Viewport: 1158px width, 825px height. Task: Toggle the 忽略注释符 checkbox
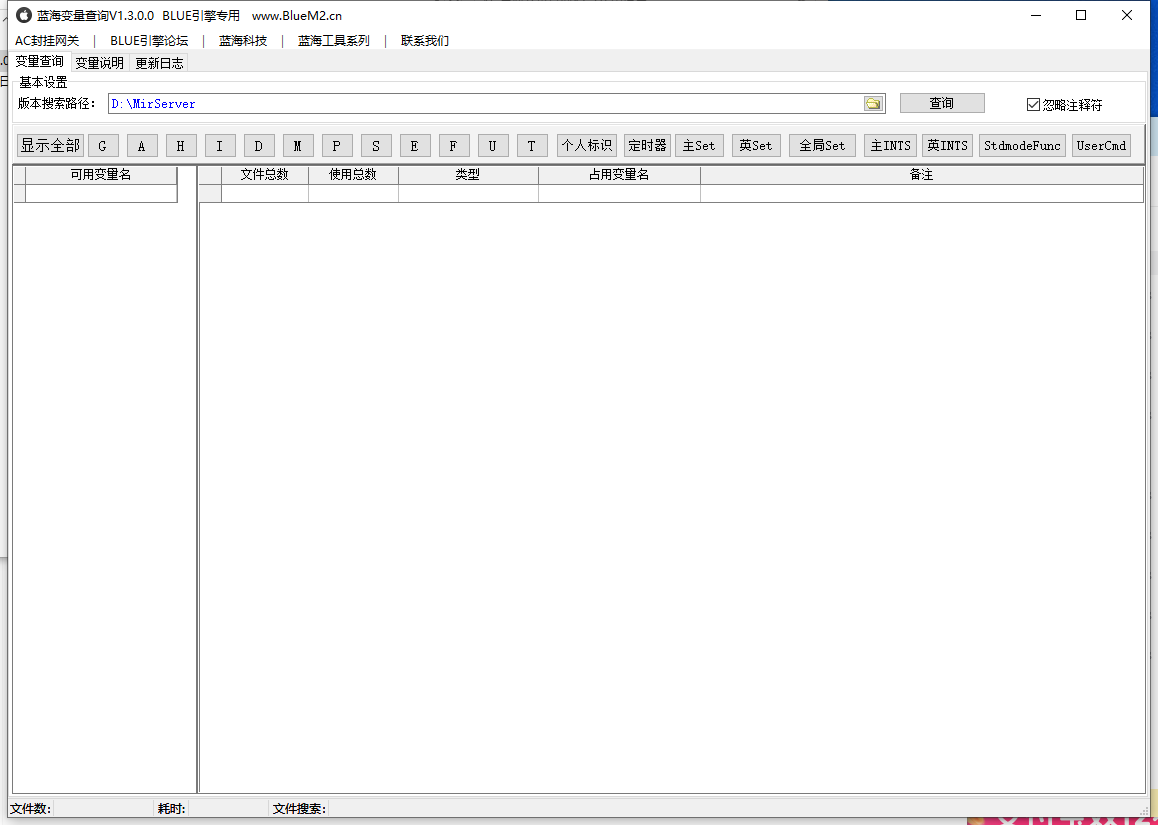[1034, 105]
